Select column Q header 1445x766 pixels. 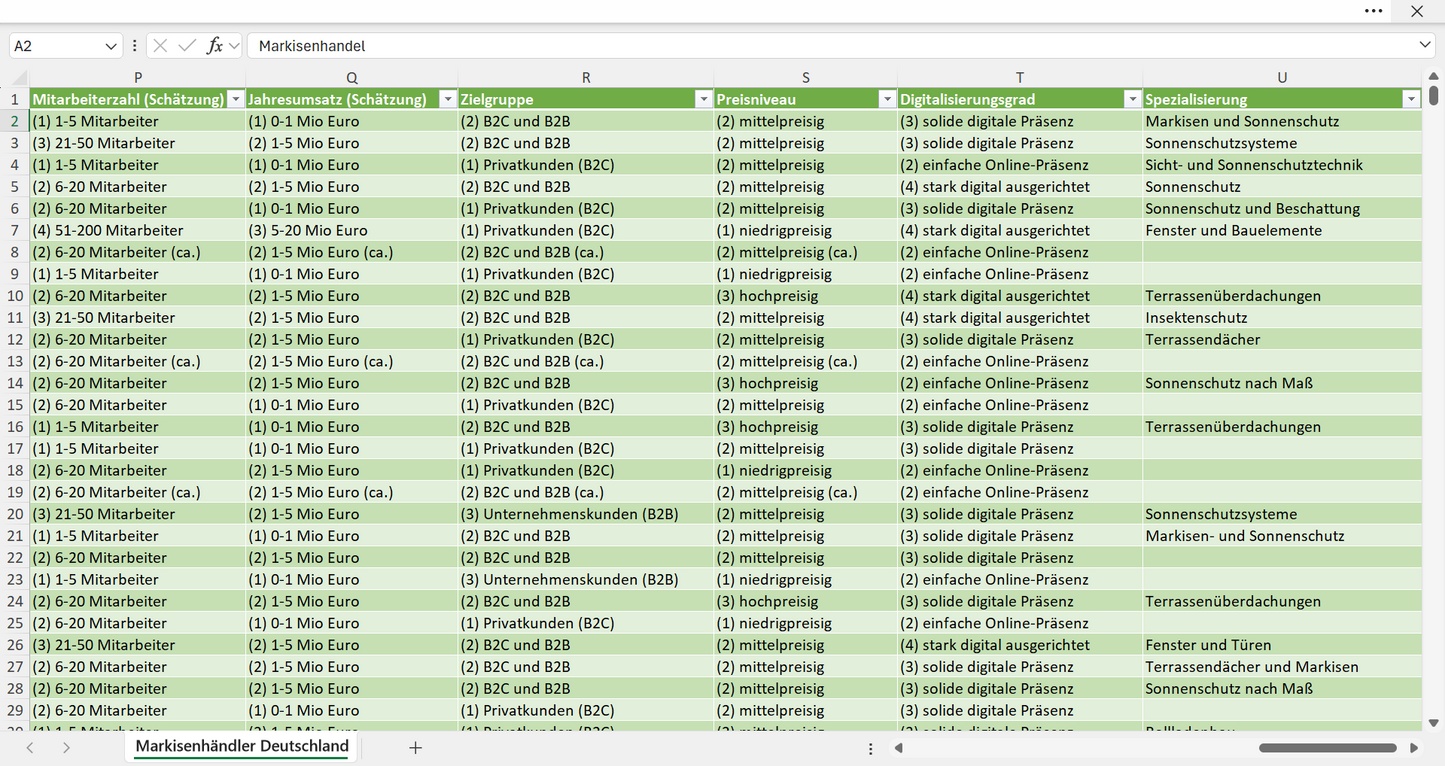352,77
